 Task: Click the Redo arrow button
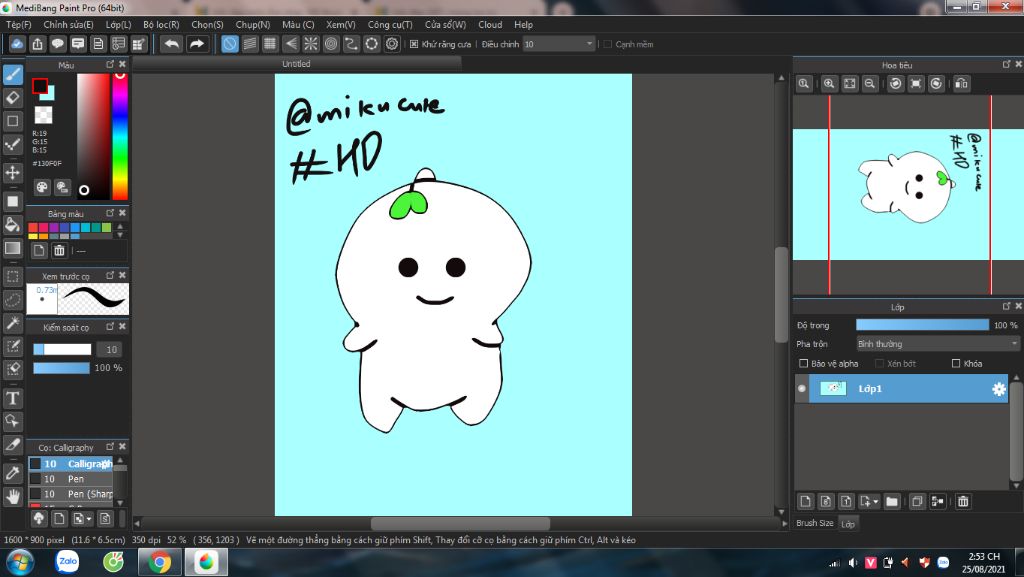click(197, 44)
